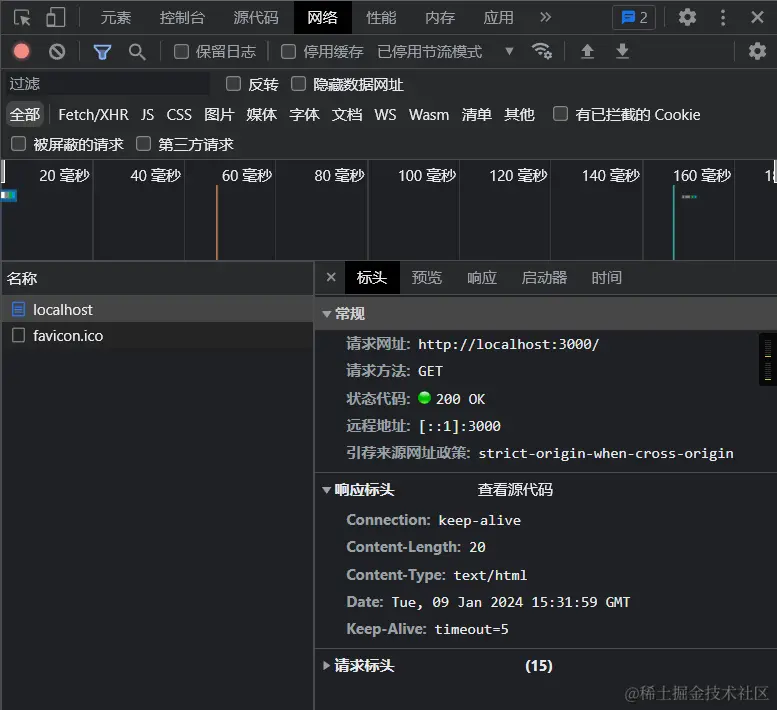Image resolution: width=777 pixels, height=710 pixels.
Task: Open the 预览 details tab
Action: [427, 278]
